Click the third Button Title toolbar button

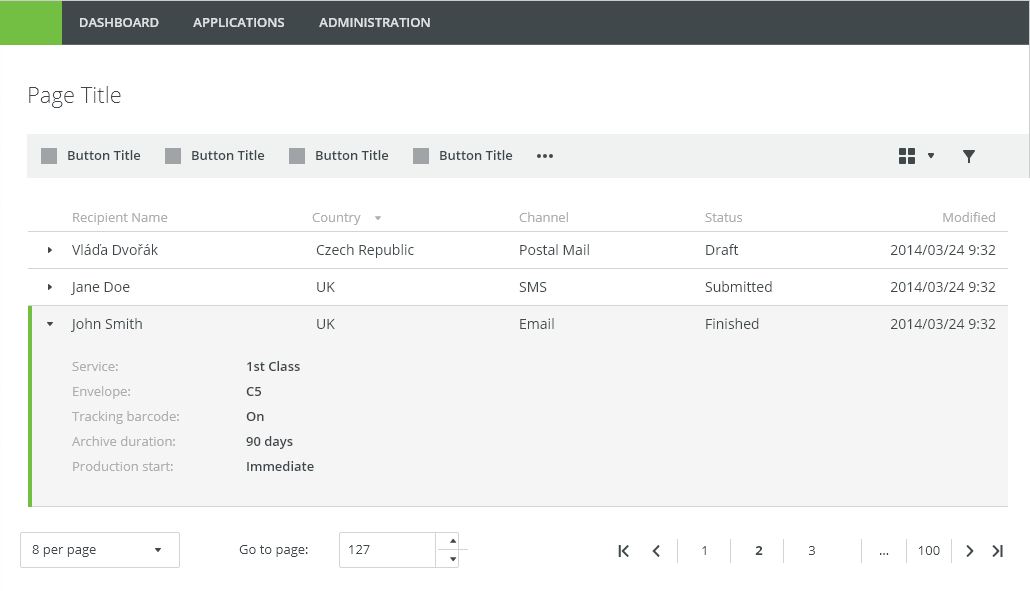339,156
